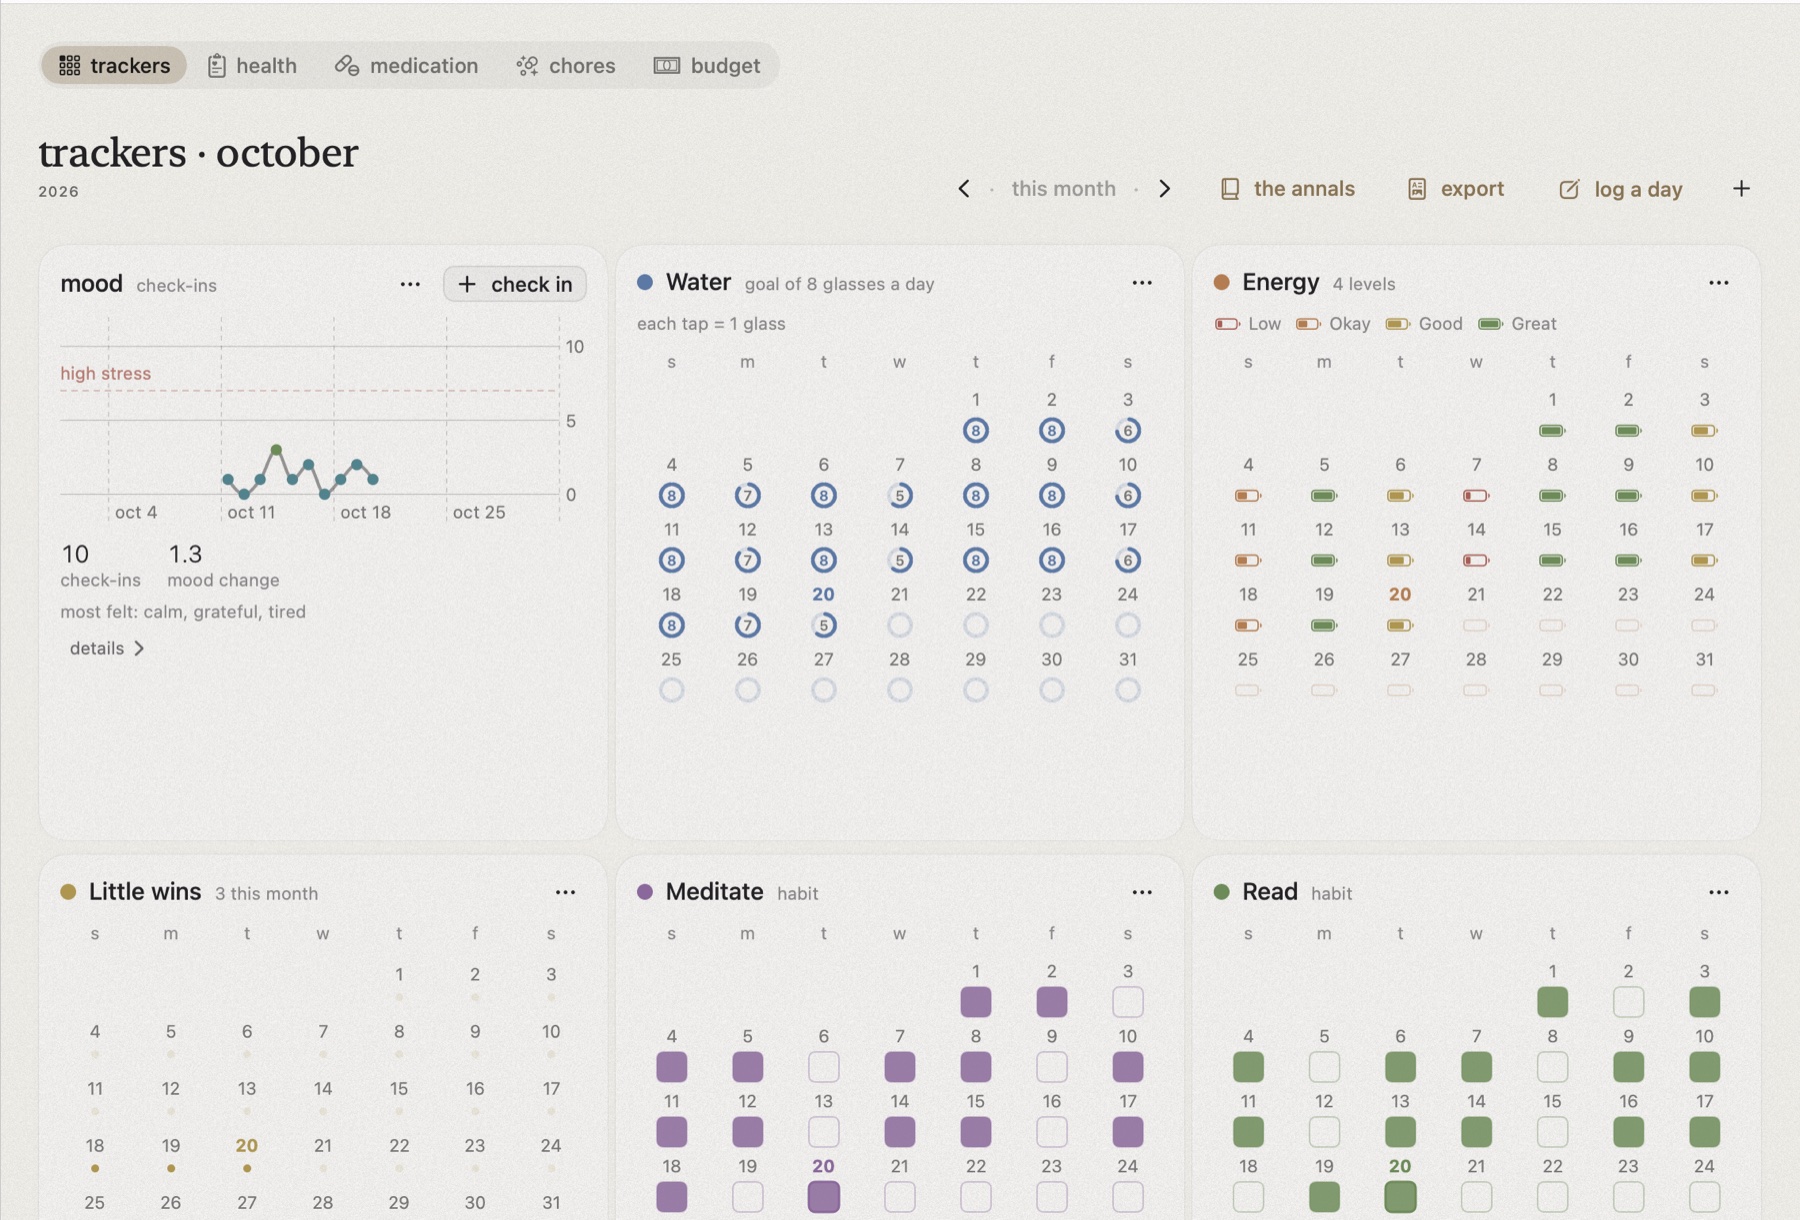Toggle Read box for October 5

[1324, 1066]
